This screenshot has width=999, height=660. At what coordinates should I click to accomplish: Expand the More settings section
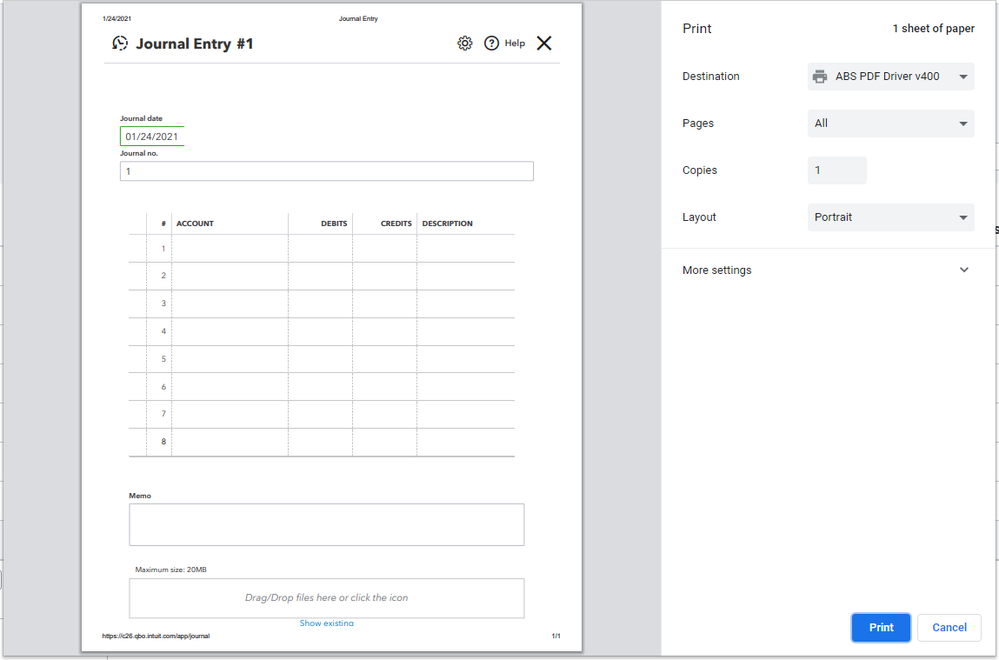click(826, 270)
